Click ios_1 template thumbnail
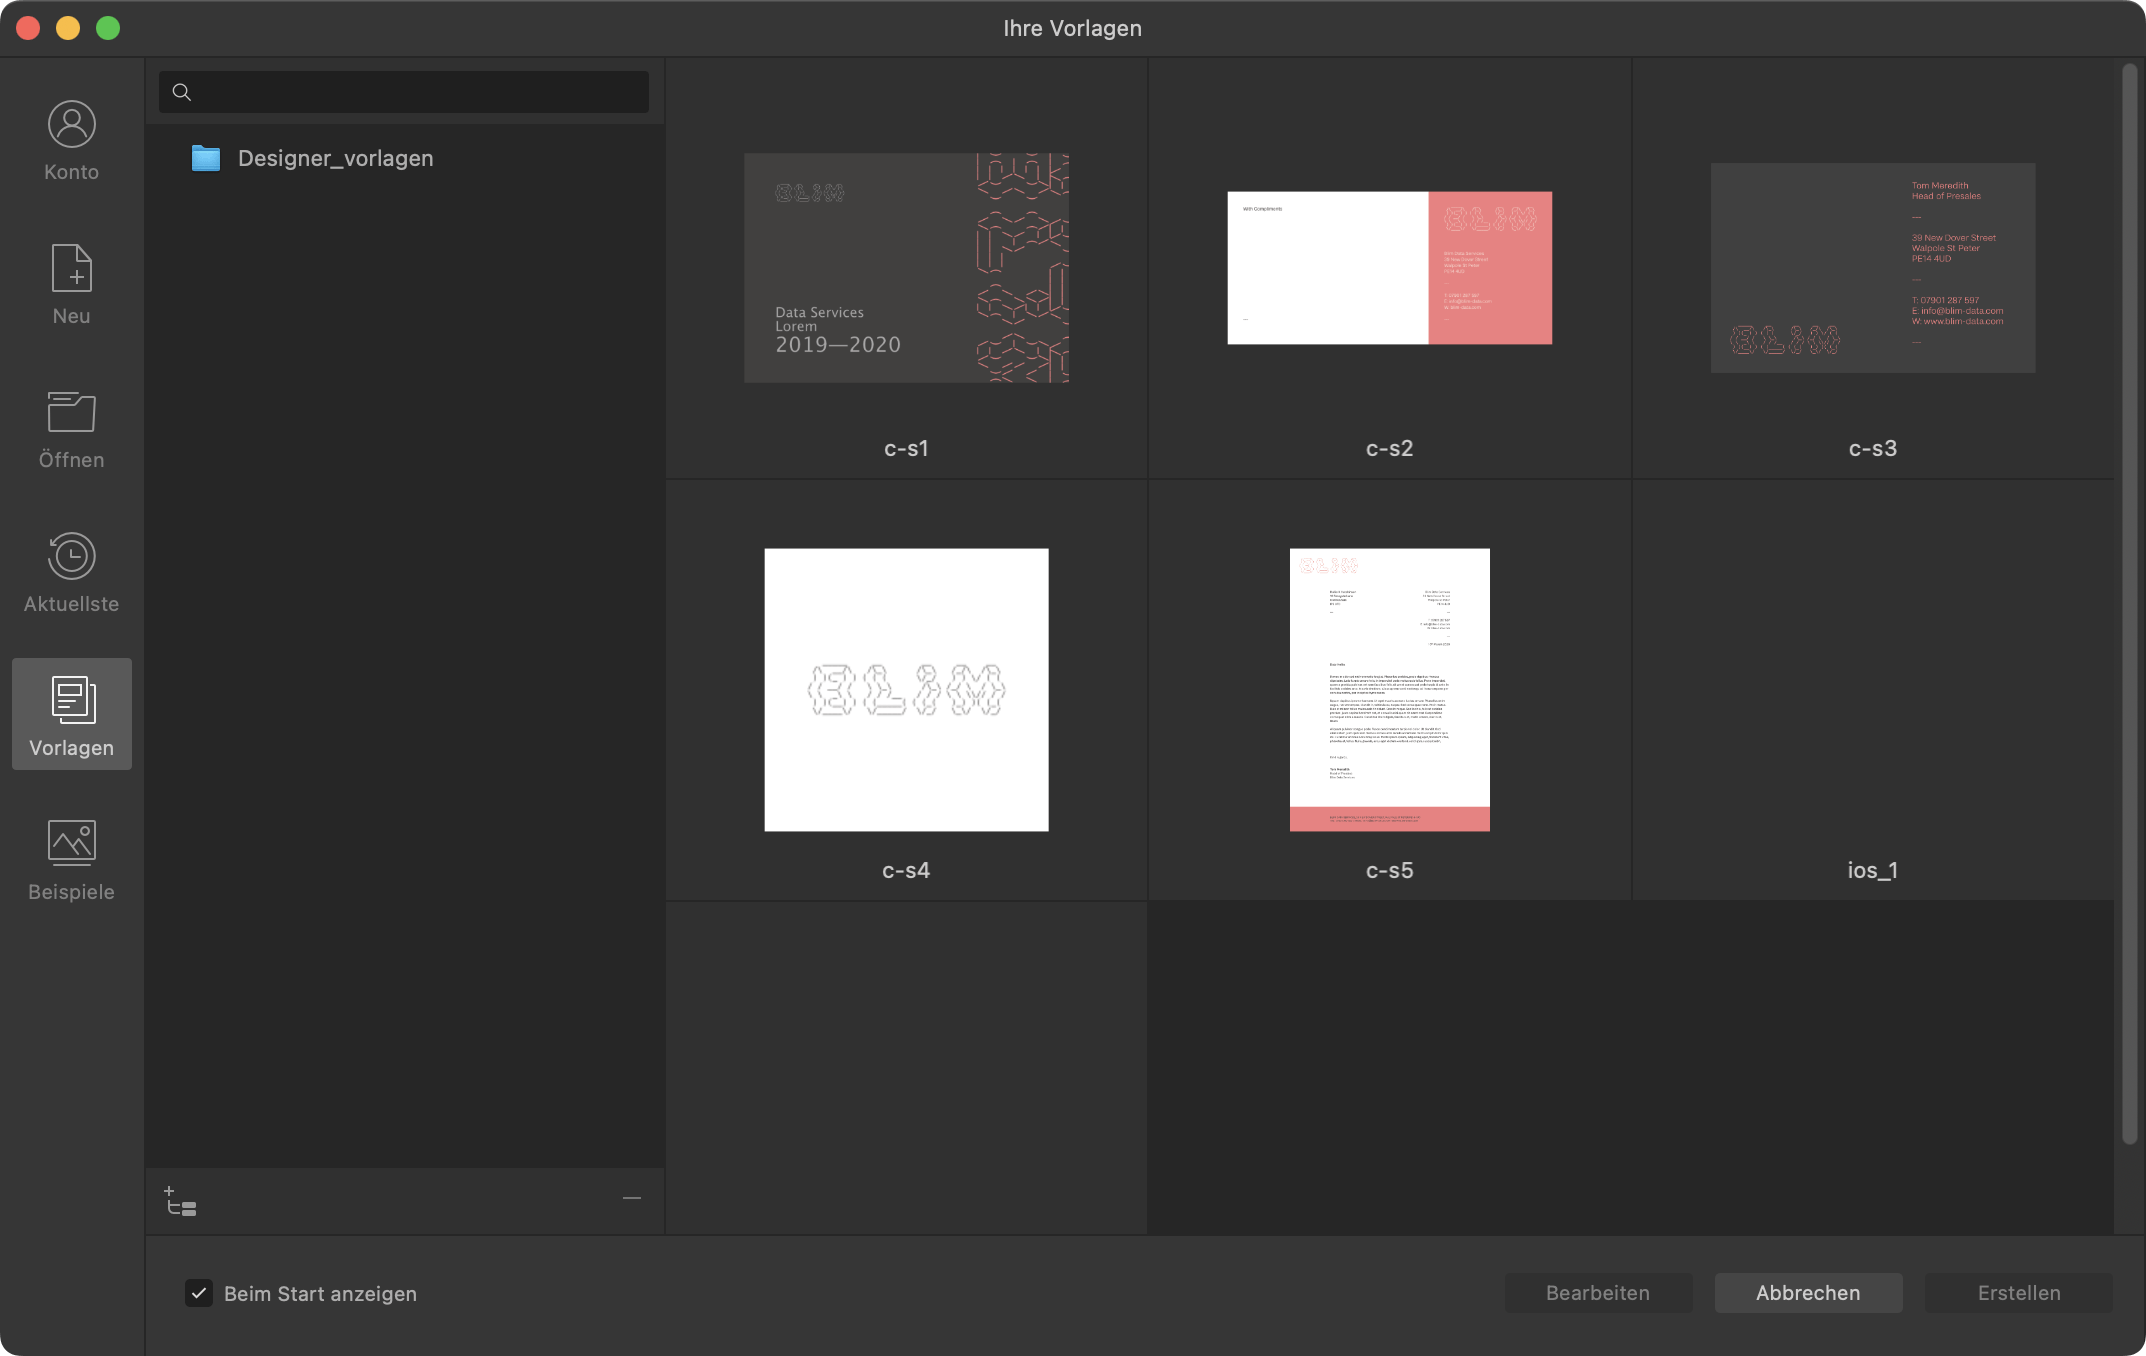The width and height of the screenshot is (2146, 1356). point(1871,689)
